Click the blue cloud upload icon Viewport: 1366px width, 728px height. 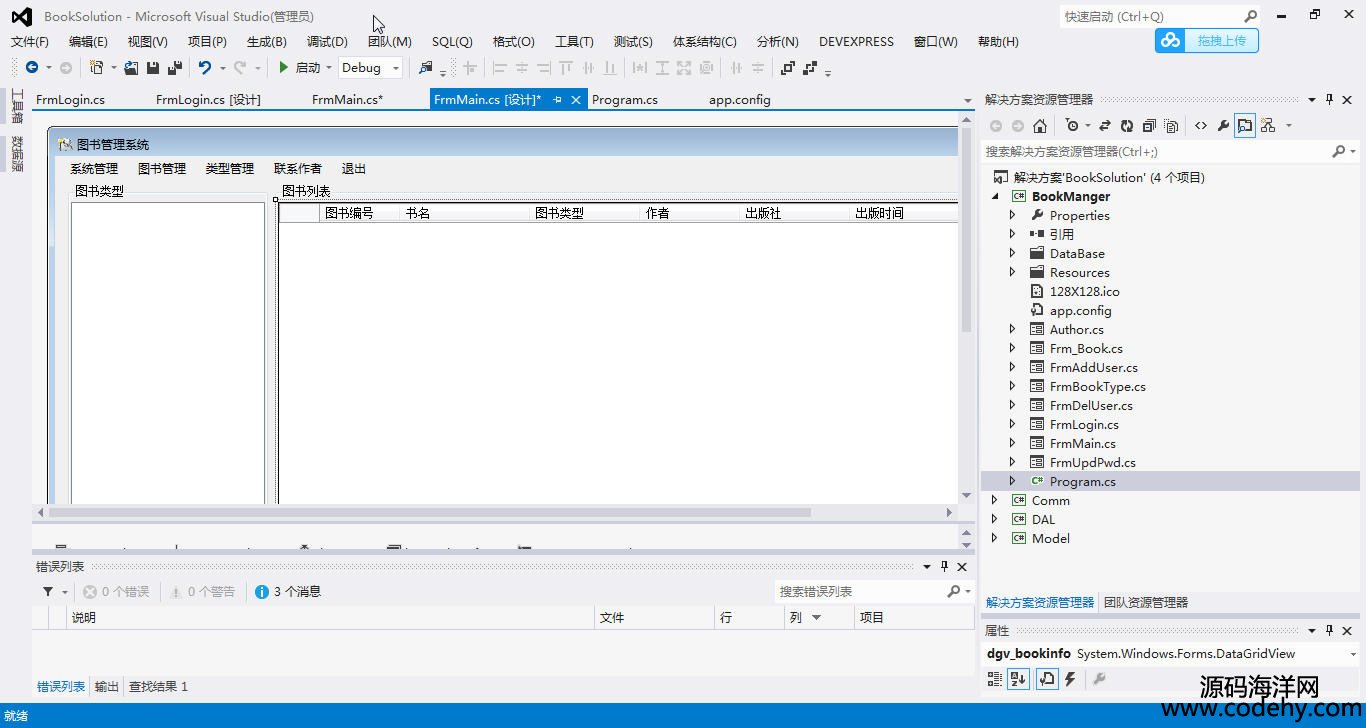click(x=1170, y=40)
